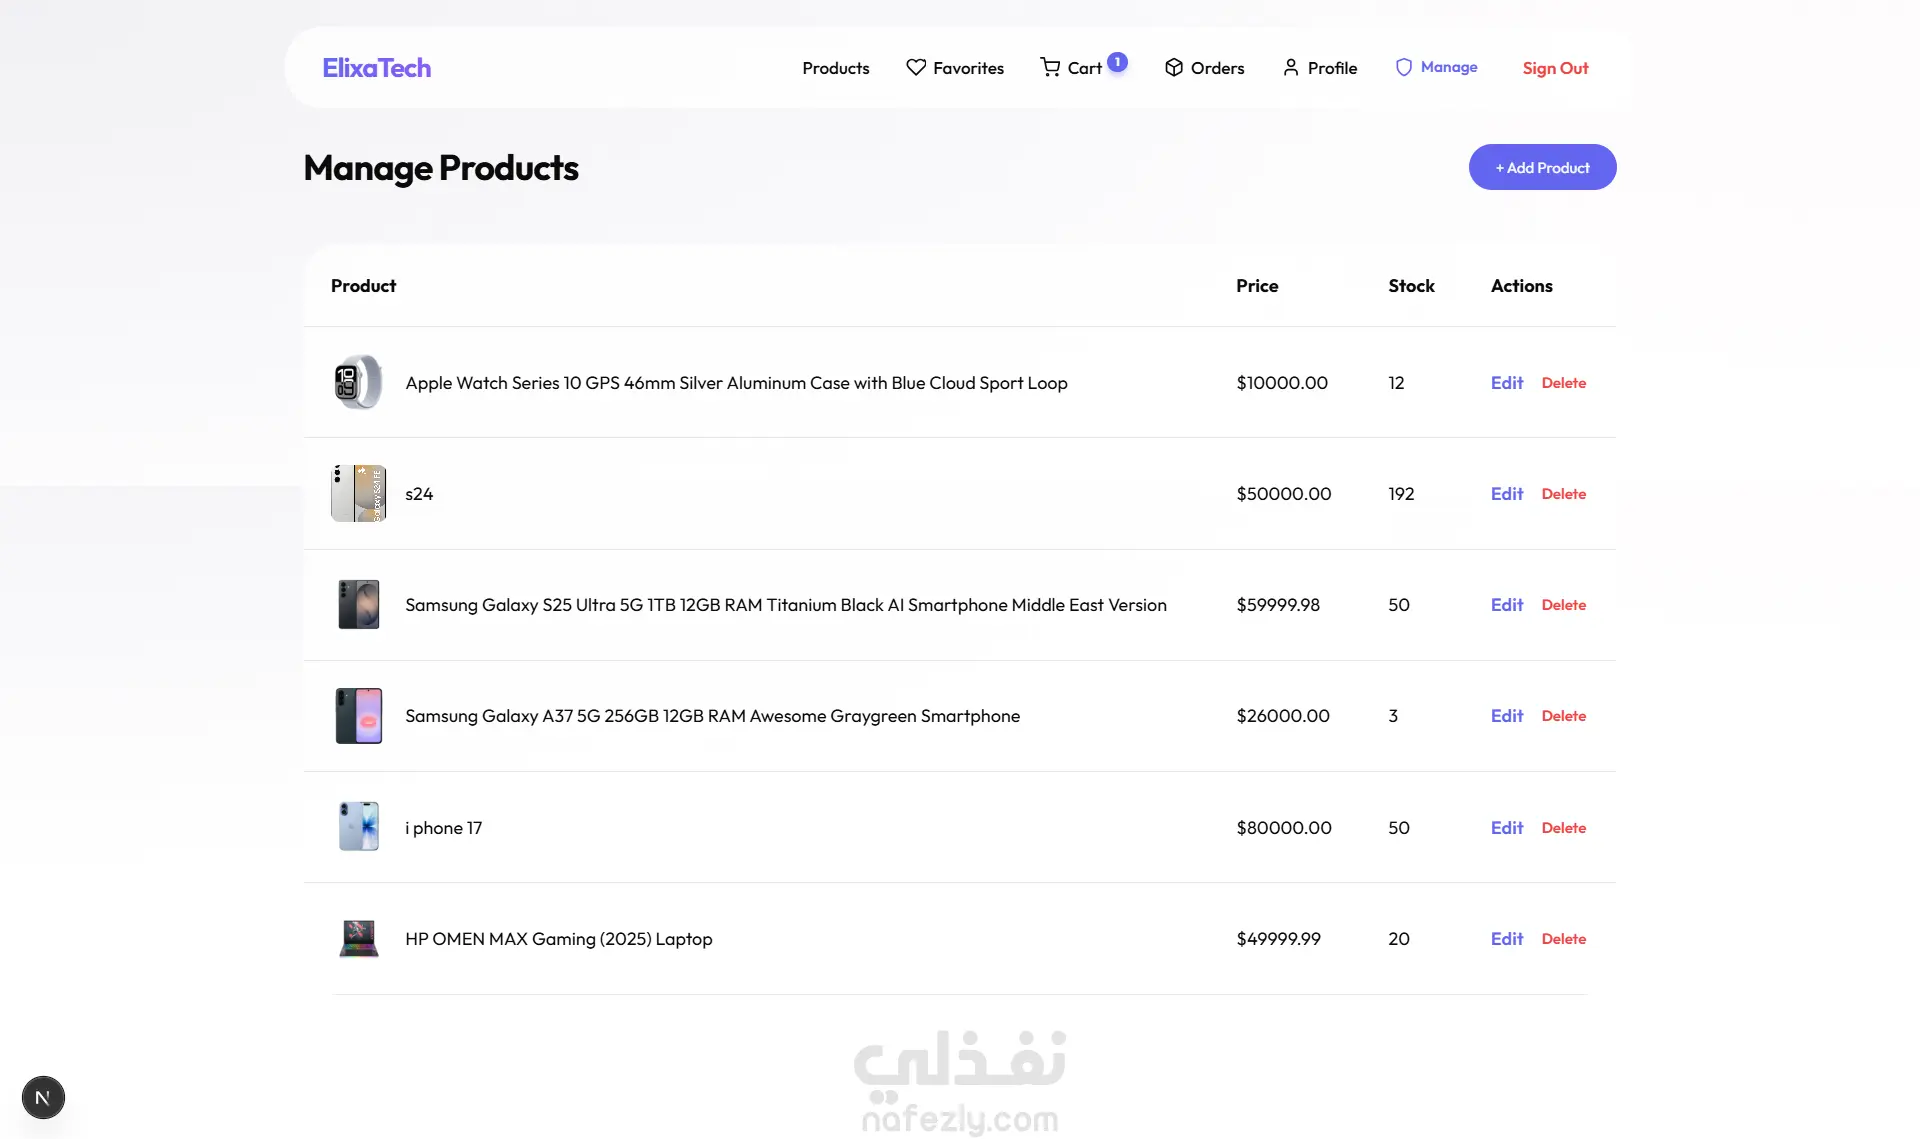Delete the s24 product

click(1564, 494)
